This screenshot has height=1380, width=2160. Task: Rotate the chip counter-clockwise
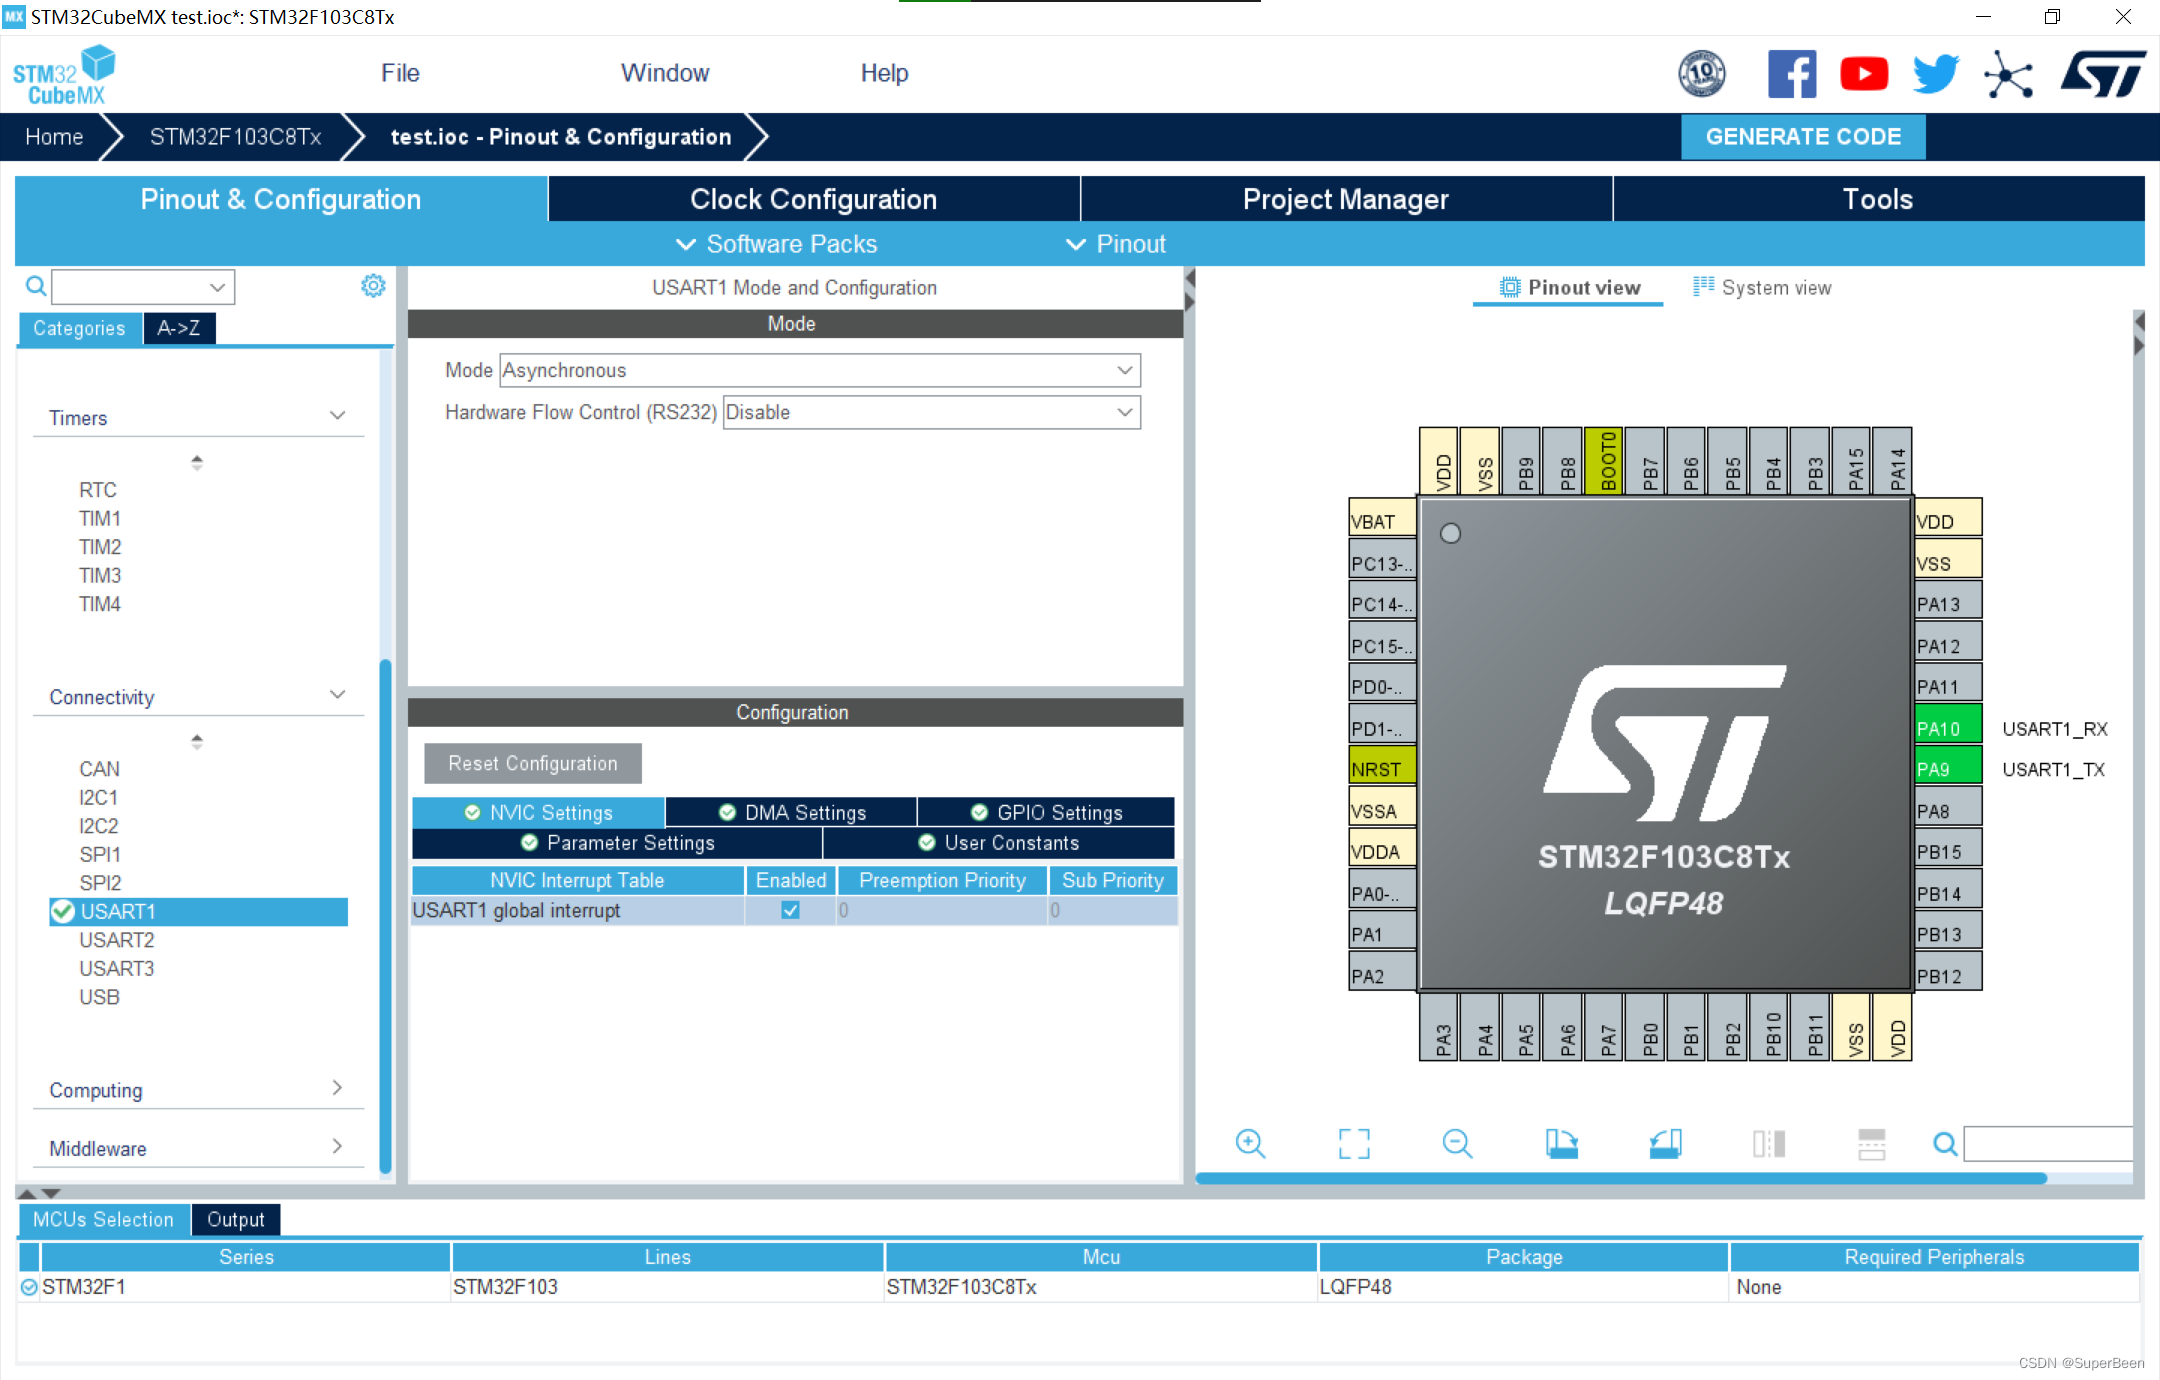(x=1665, y=1143)
